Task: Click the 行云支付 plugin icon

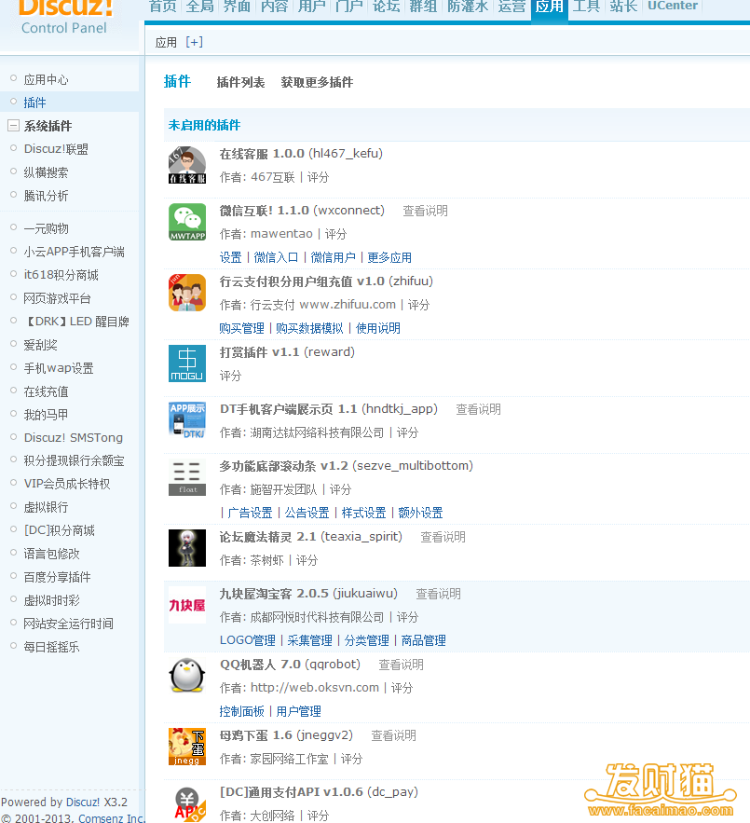Action: coord(187,293)
